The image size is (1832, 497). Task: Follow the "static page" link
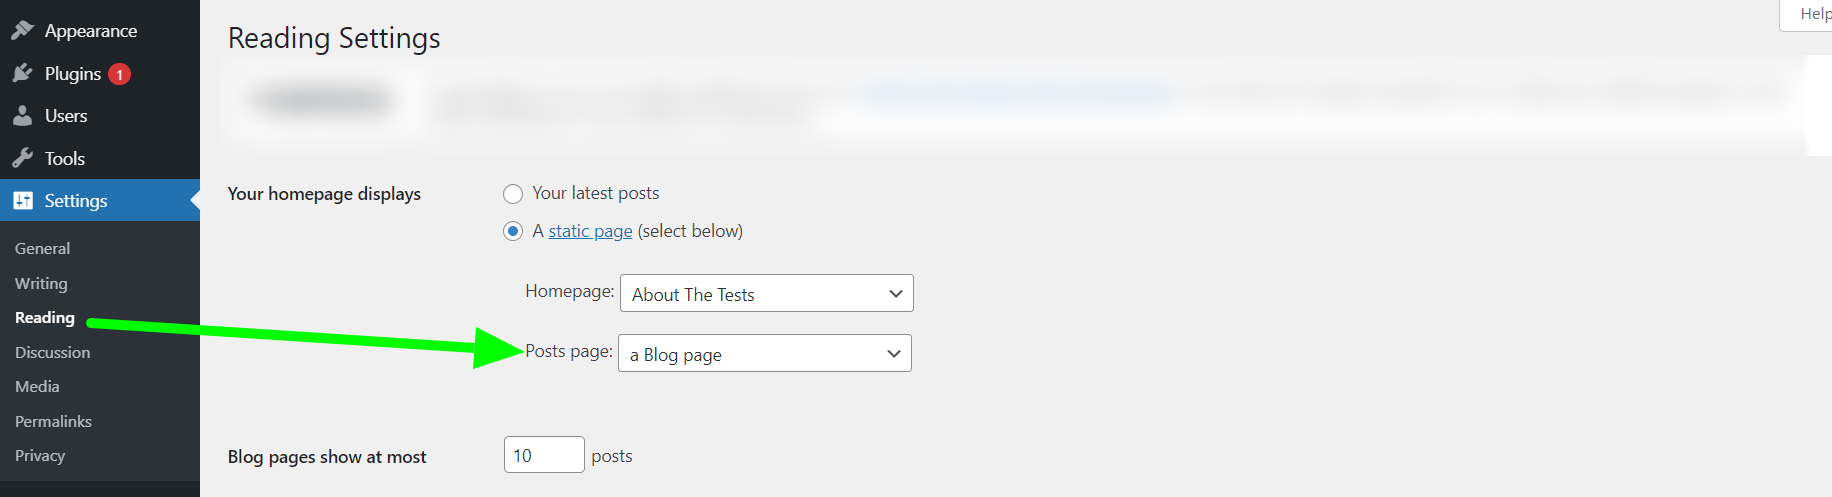coord(590,231)
